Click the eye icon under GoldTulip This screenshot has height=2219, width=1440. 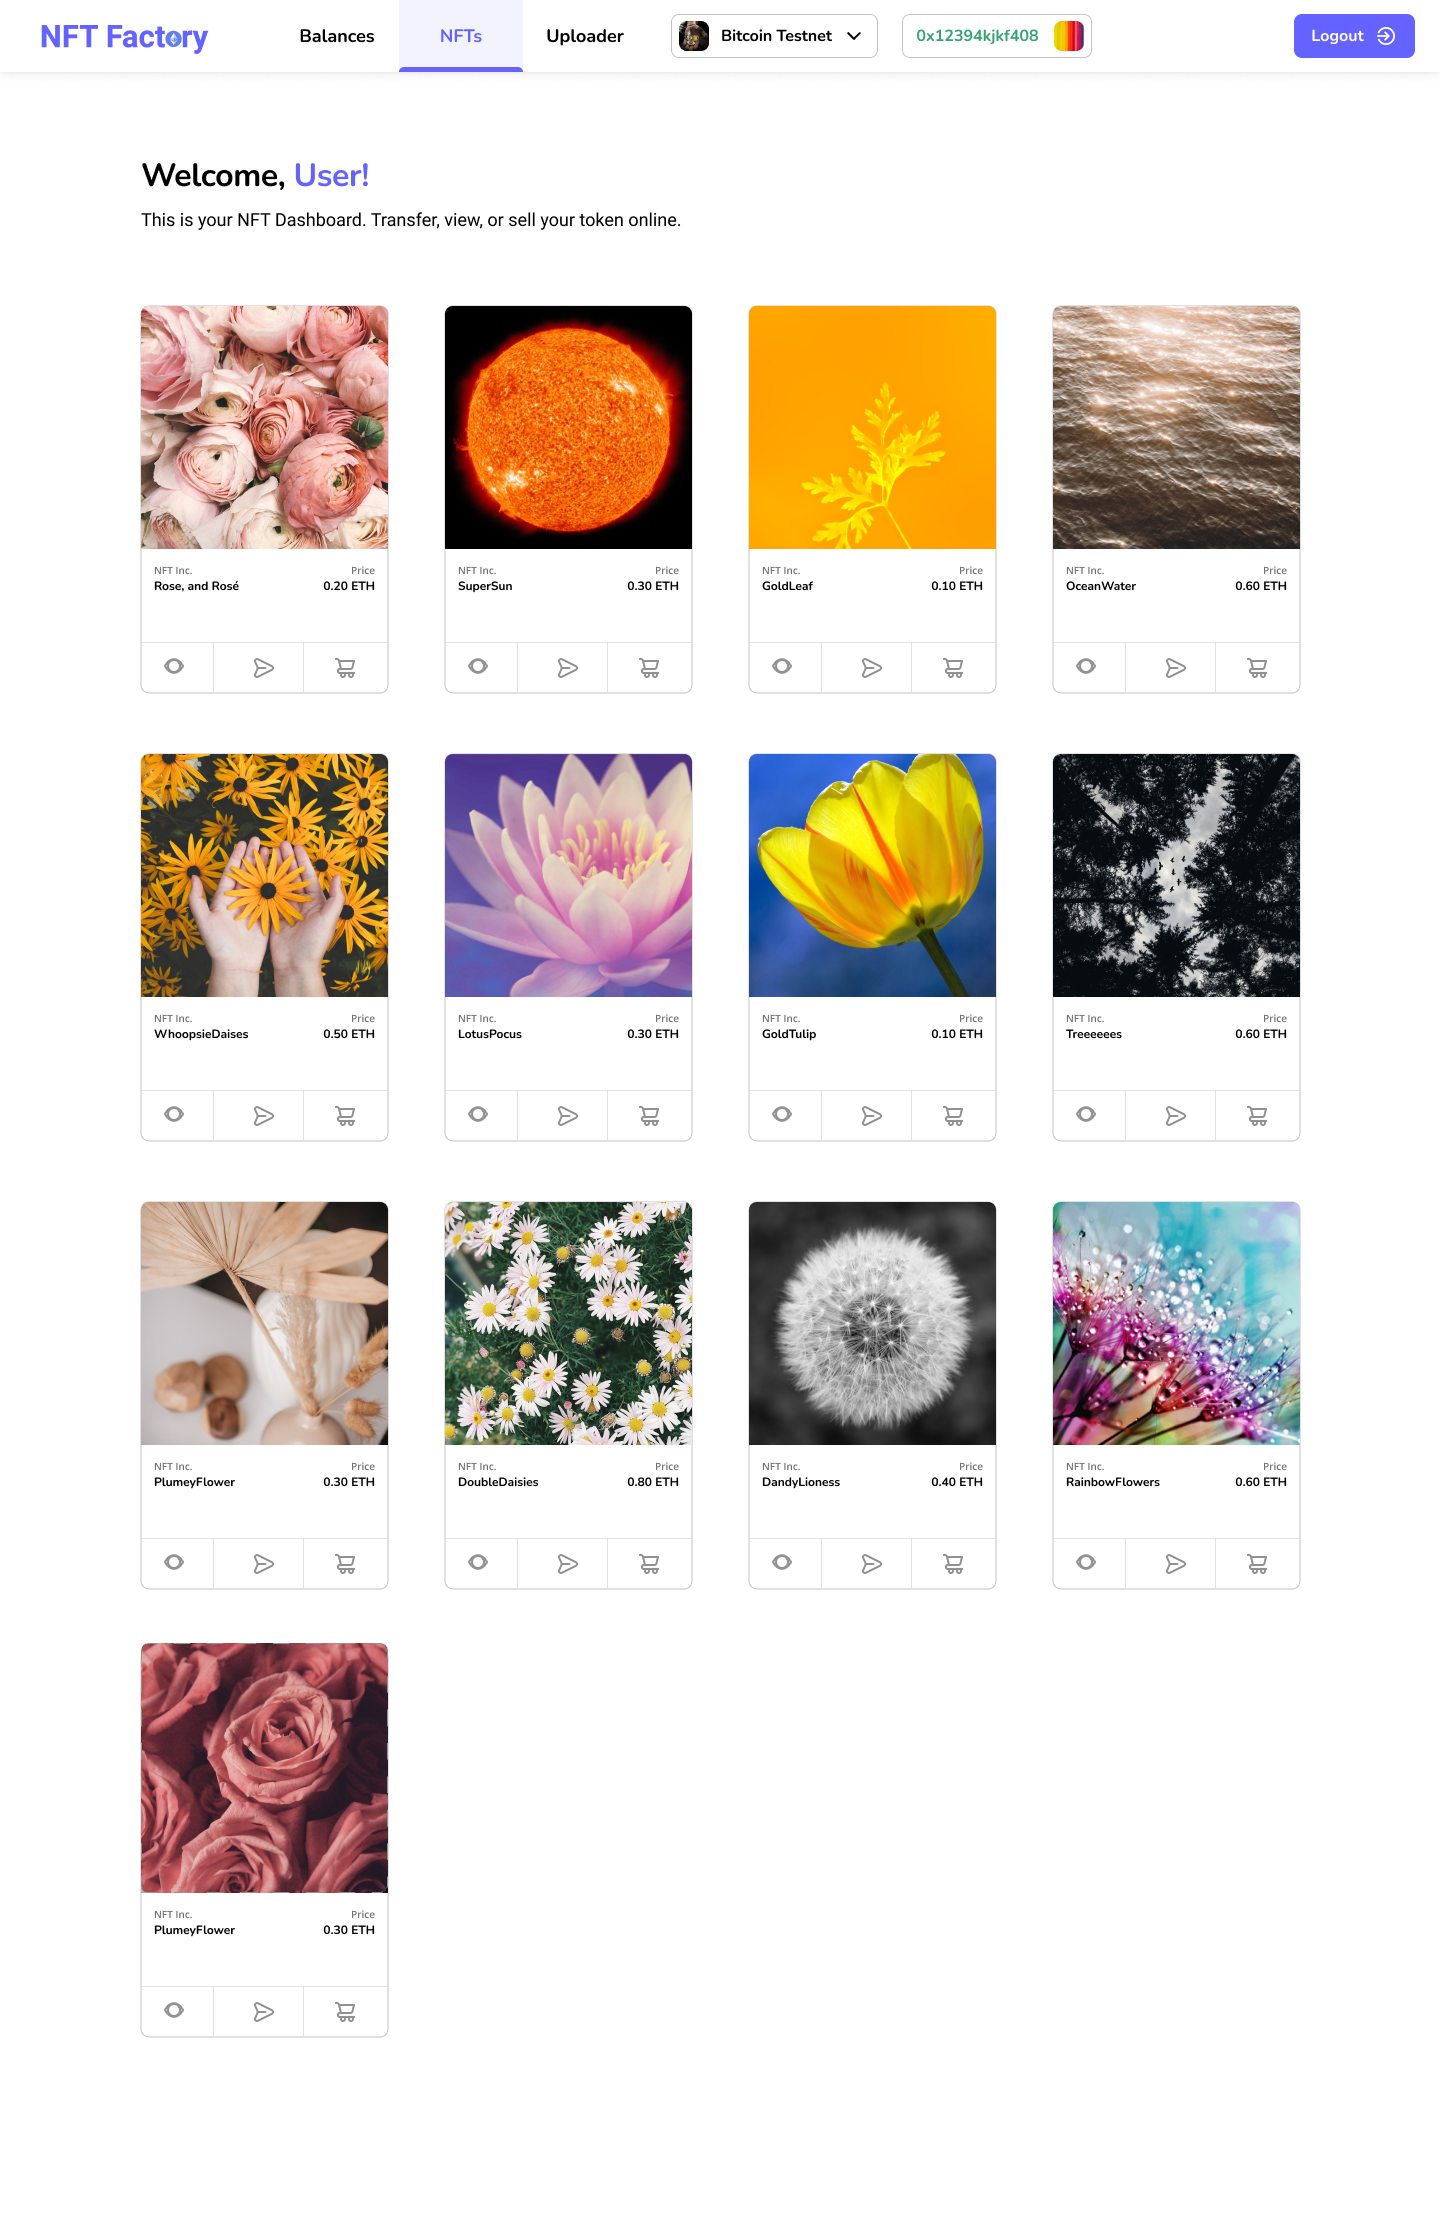tap(782, 1114)
